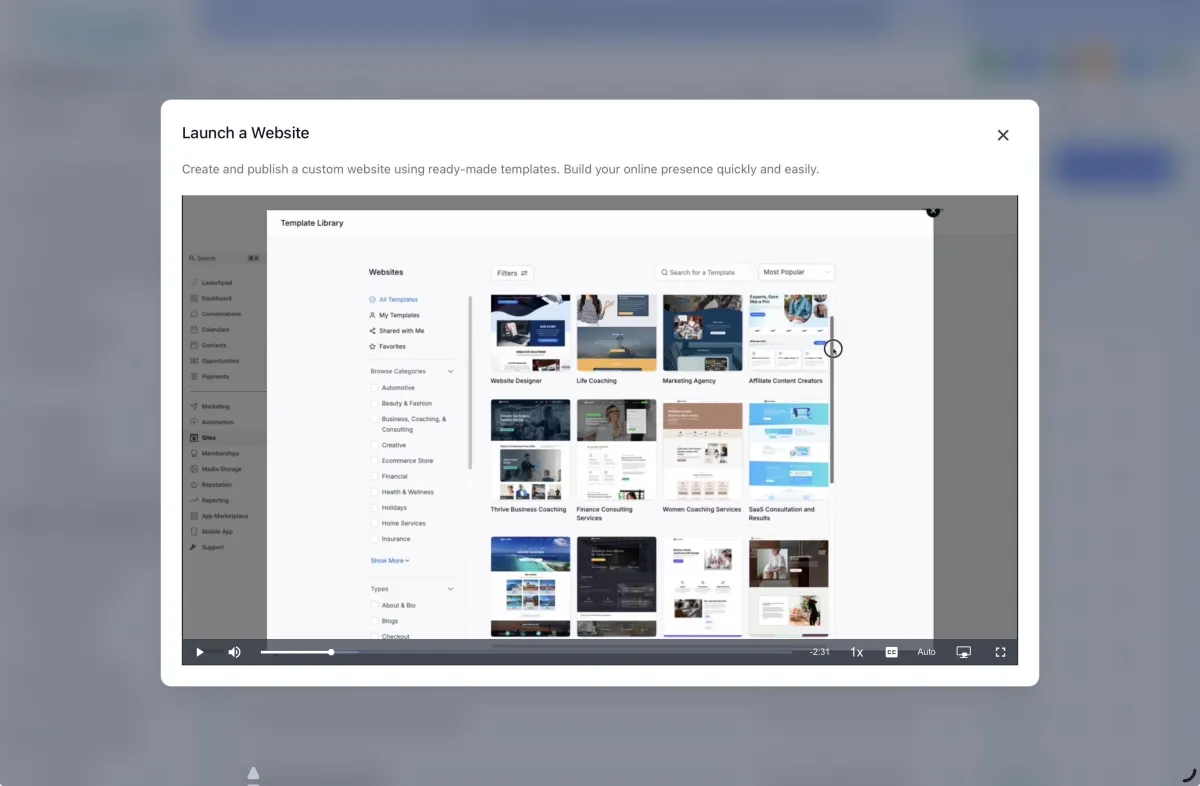This screenshot has width=1200, height=786.
Task: Click the video progress bar handle
Action: (331, 652)
